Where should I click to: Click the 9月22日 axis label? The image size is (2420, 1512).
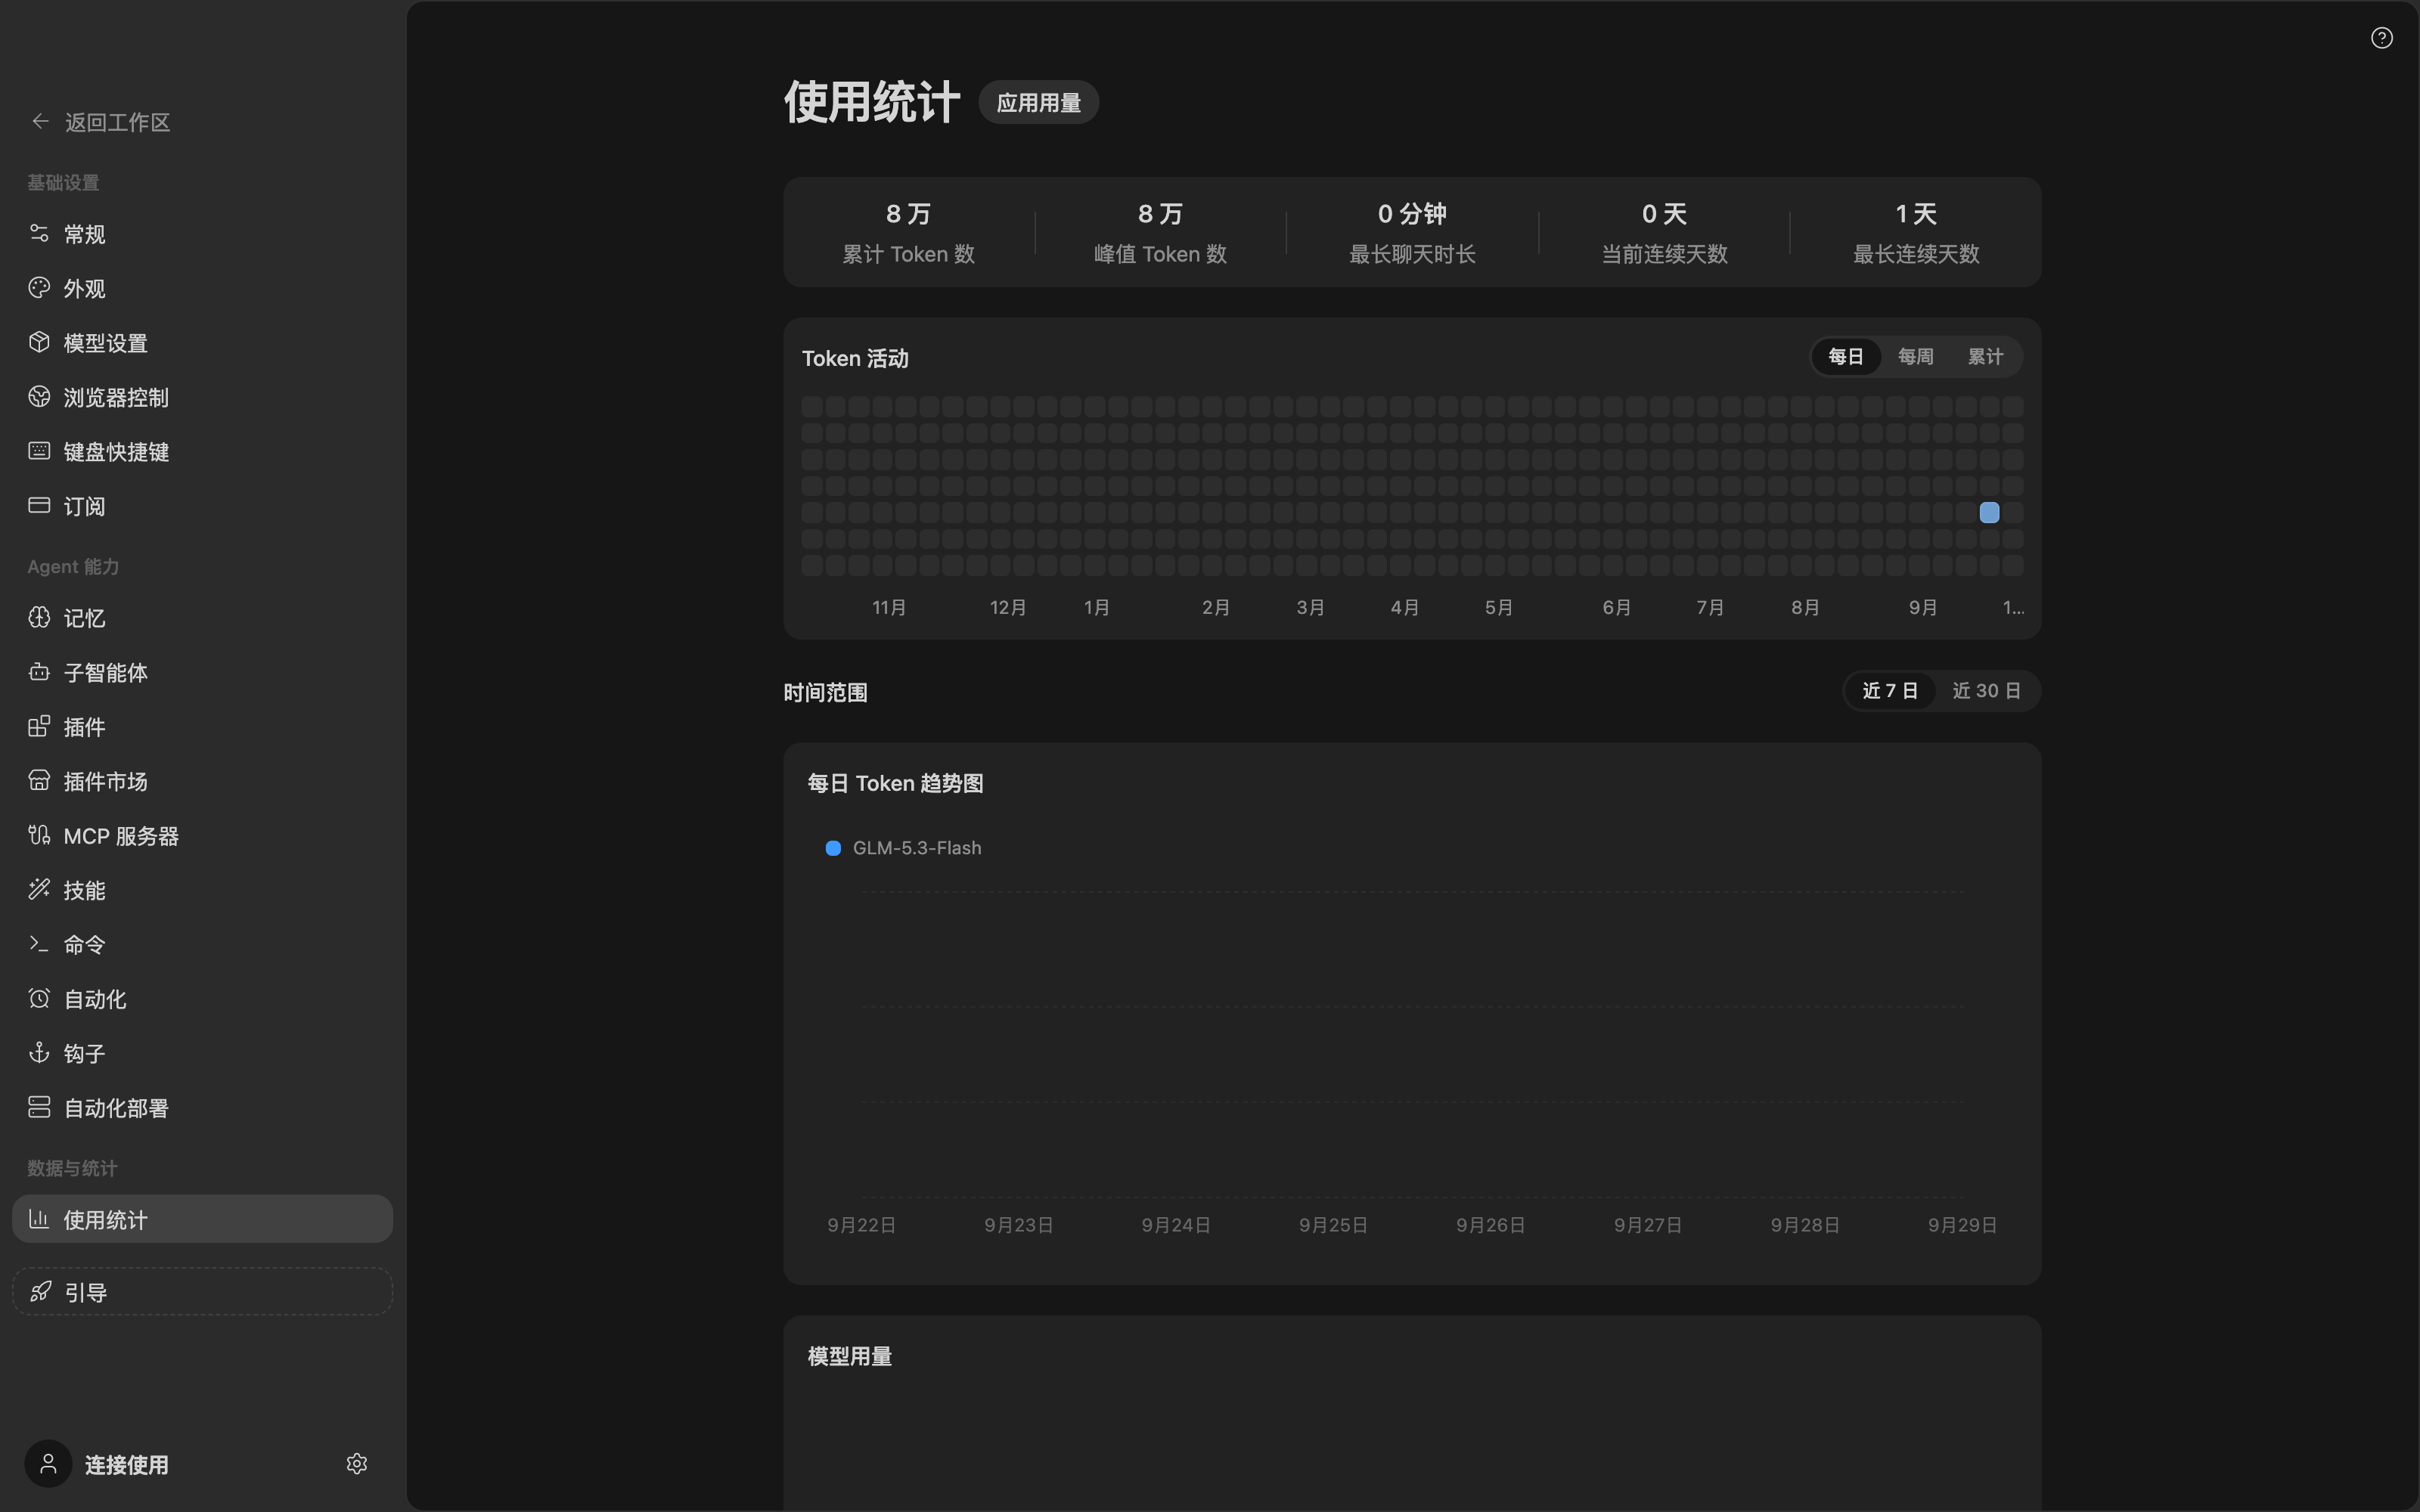point(861,1225)
